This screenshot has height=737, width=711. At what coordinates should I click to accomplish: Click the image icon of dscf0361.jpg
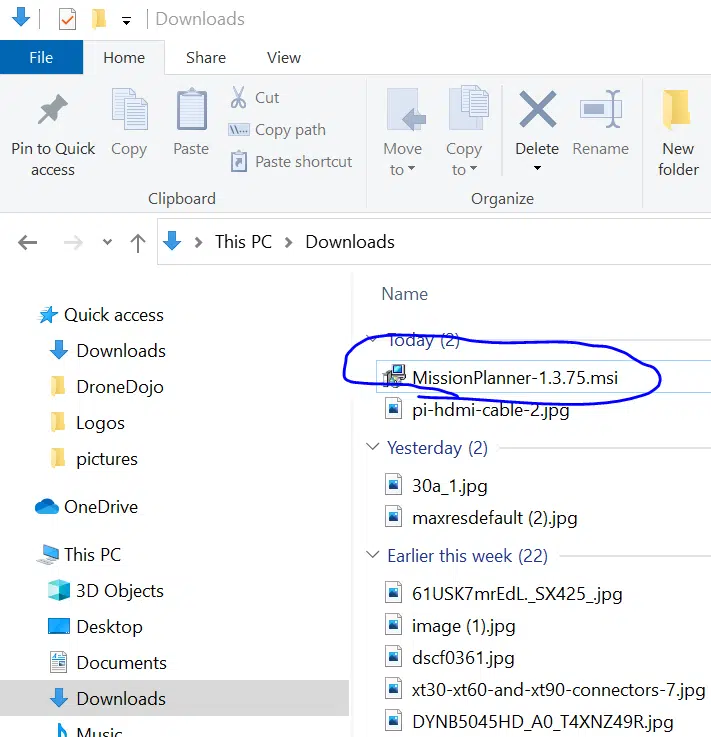(393, 657)
